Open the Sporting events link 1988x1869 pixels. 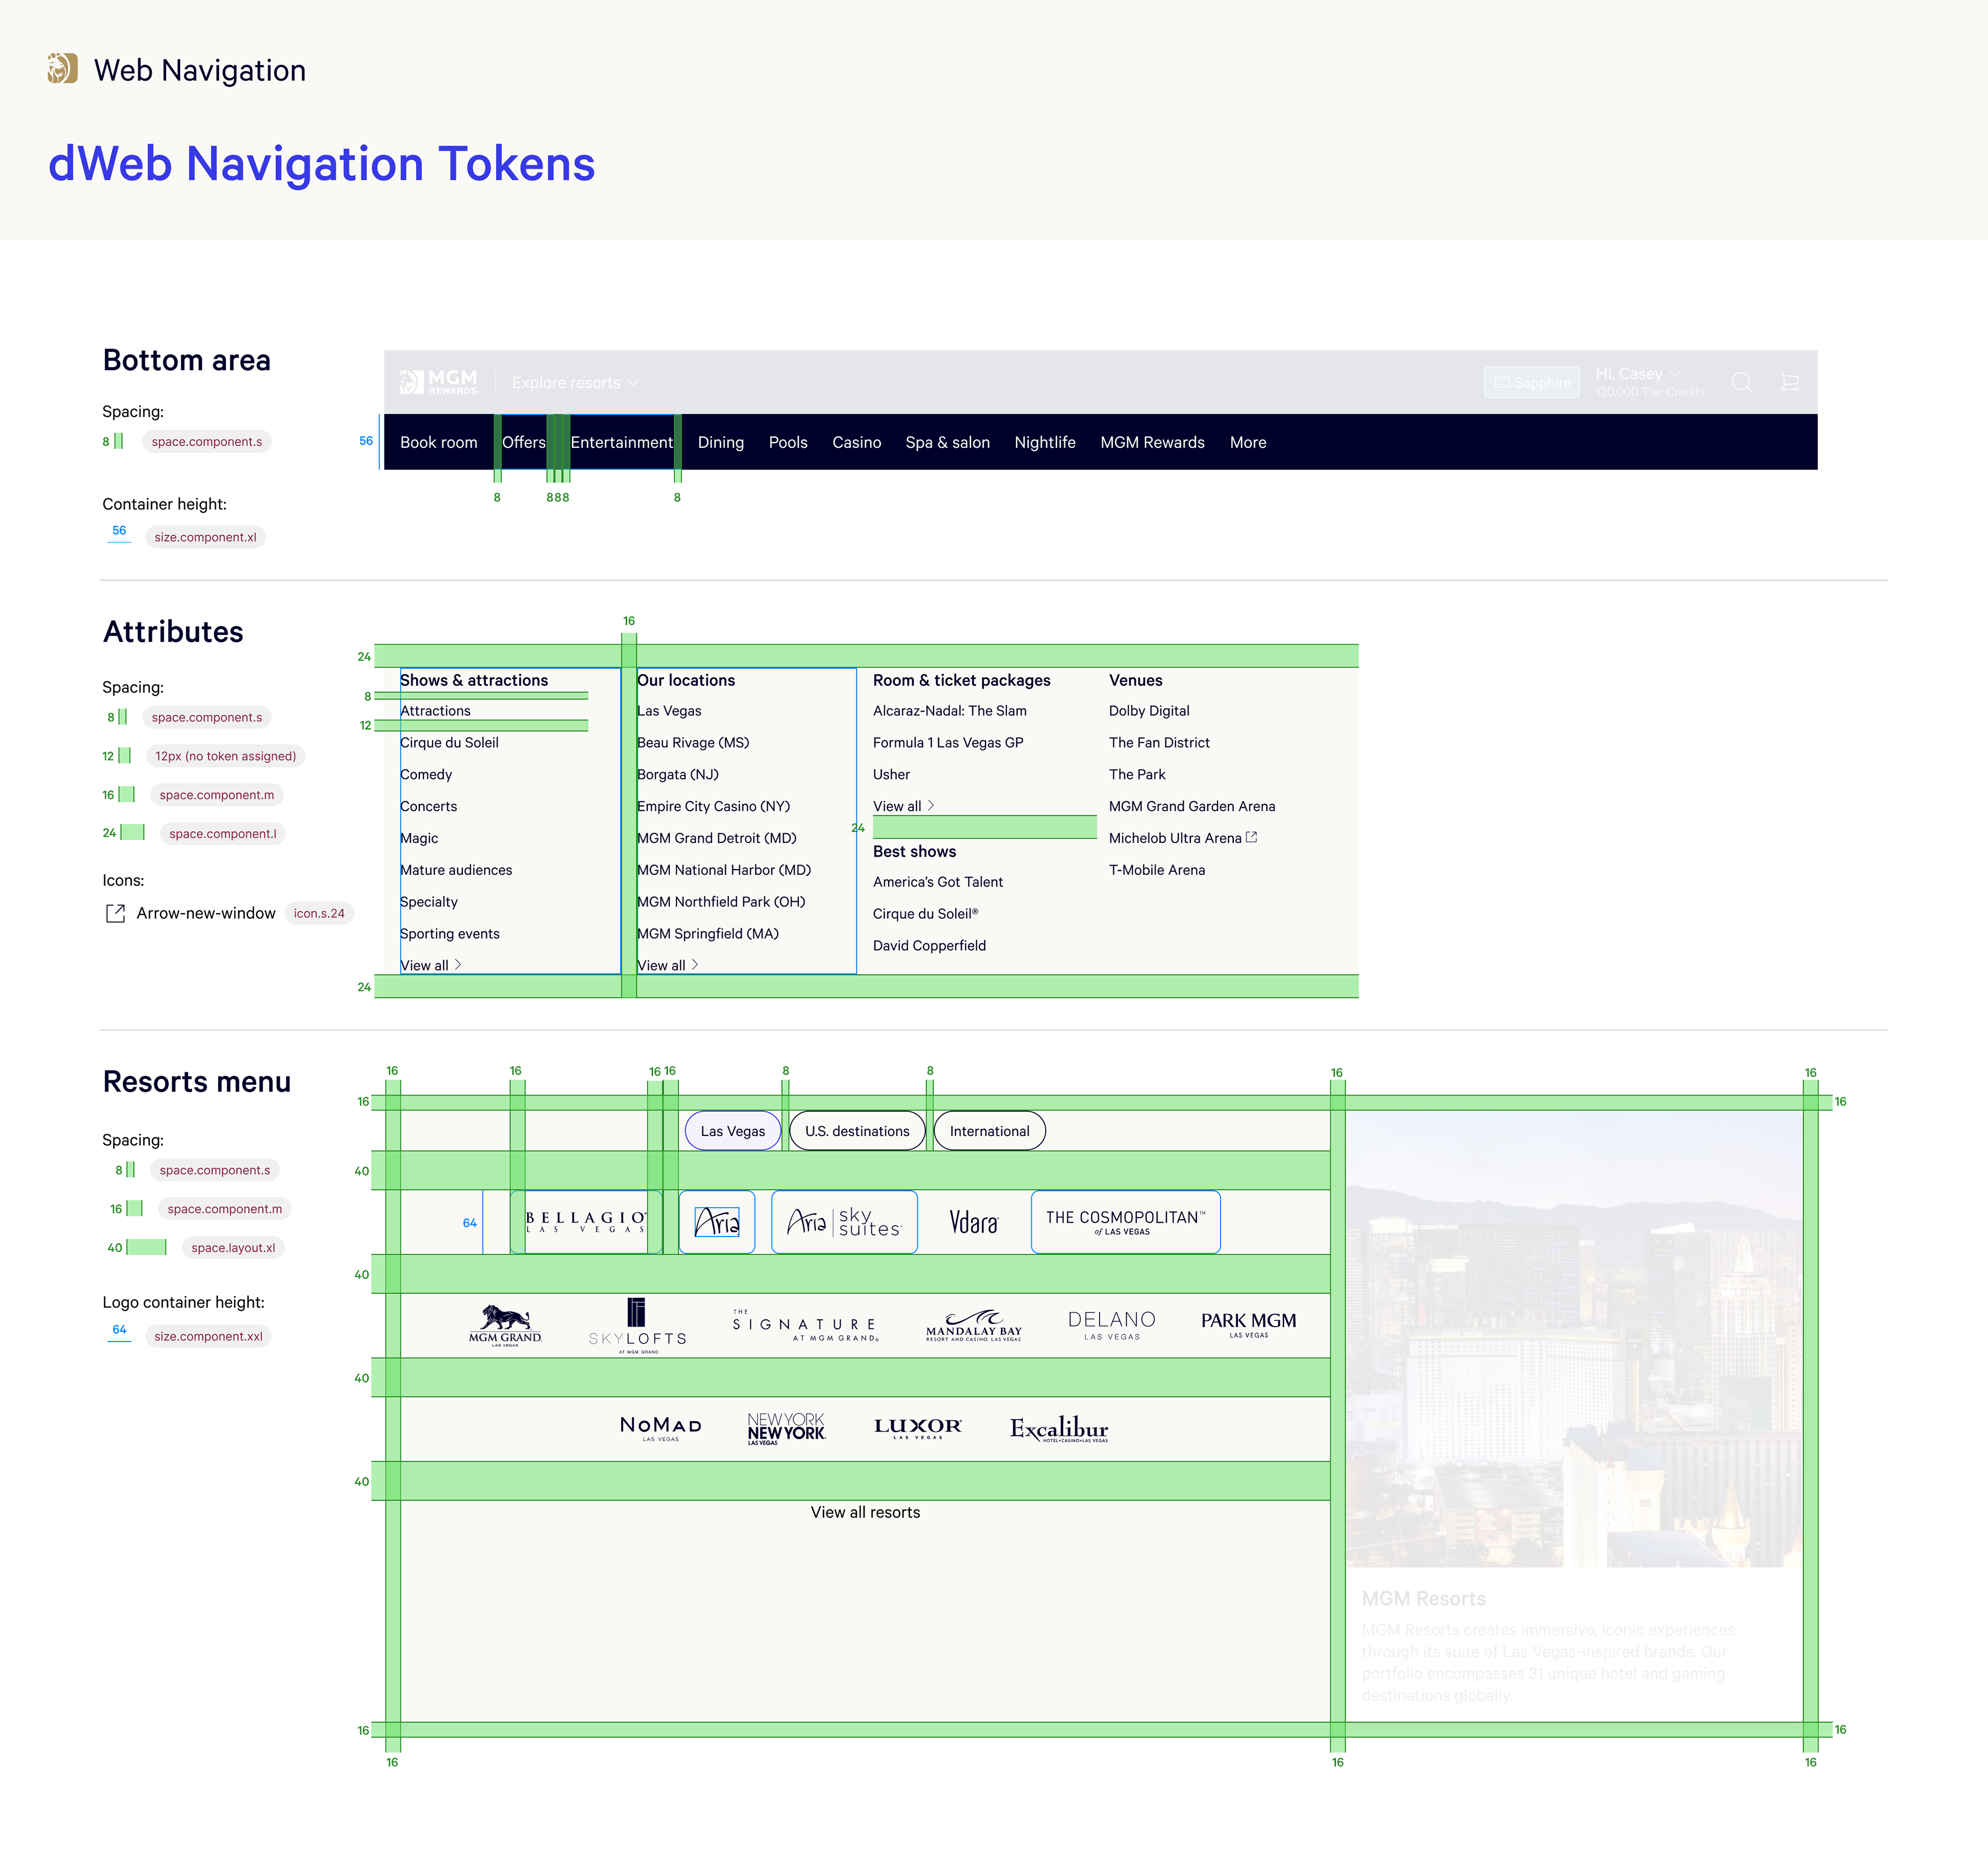(x=450, y=934)
